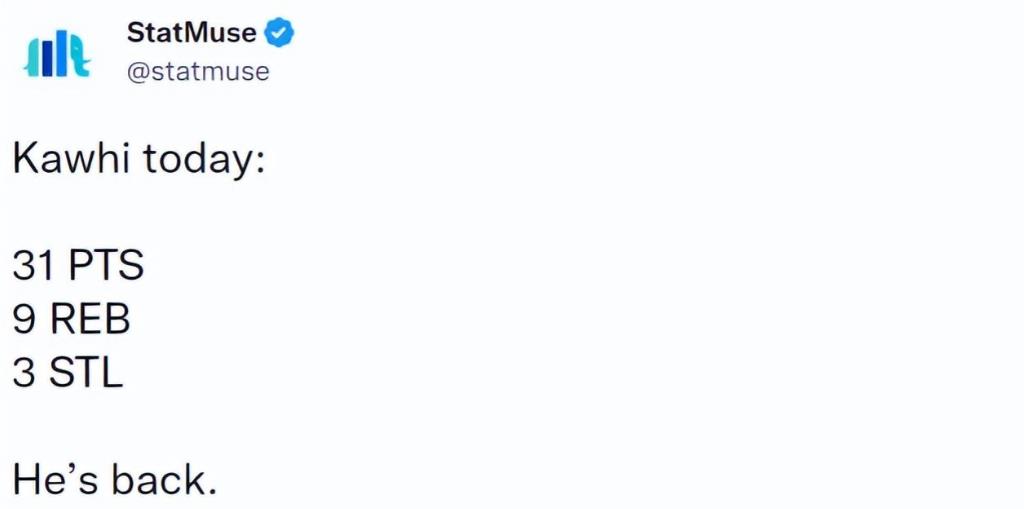Click the number '9' before REB
Viewport: 1024px width, 509px height.
point(24,320)
